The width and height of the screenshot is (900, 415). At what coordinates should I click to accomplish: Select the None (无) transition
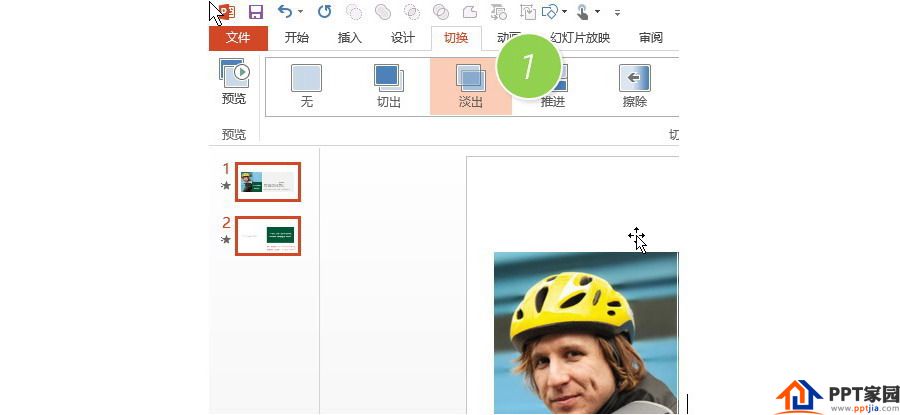click(306, 85)
